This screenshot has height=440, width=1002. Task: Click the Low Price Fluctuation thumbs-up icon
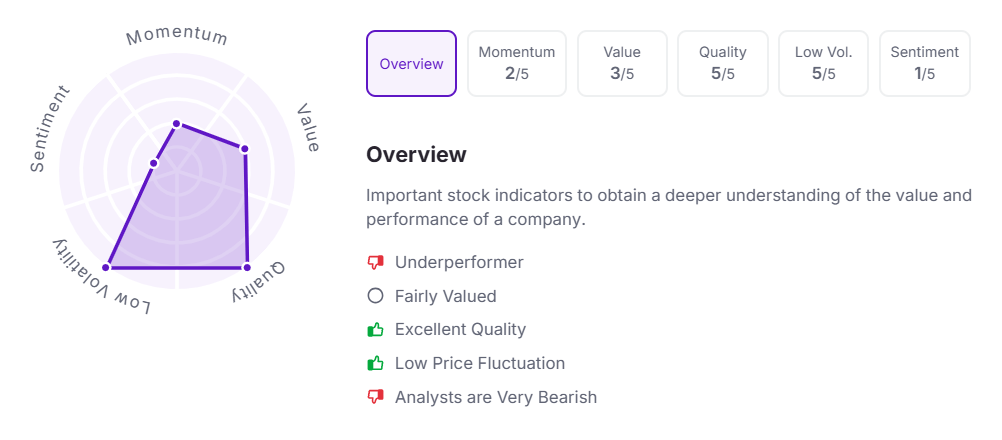coord(376,364)
